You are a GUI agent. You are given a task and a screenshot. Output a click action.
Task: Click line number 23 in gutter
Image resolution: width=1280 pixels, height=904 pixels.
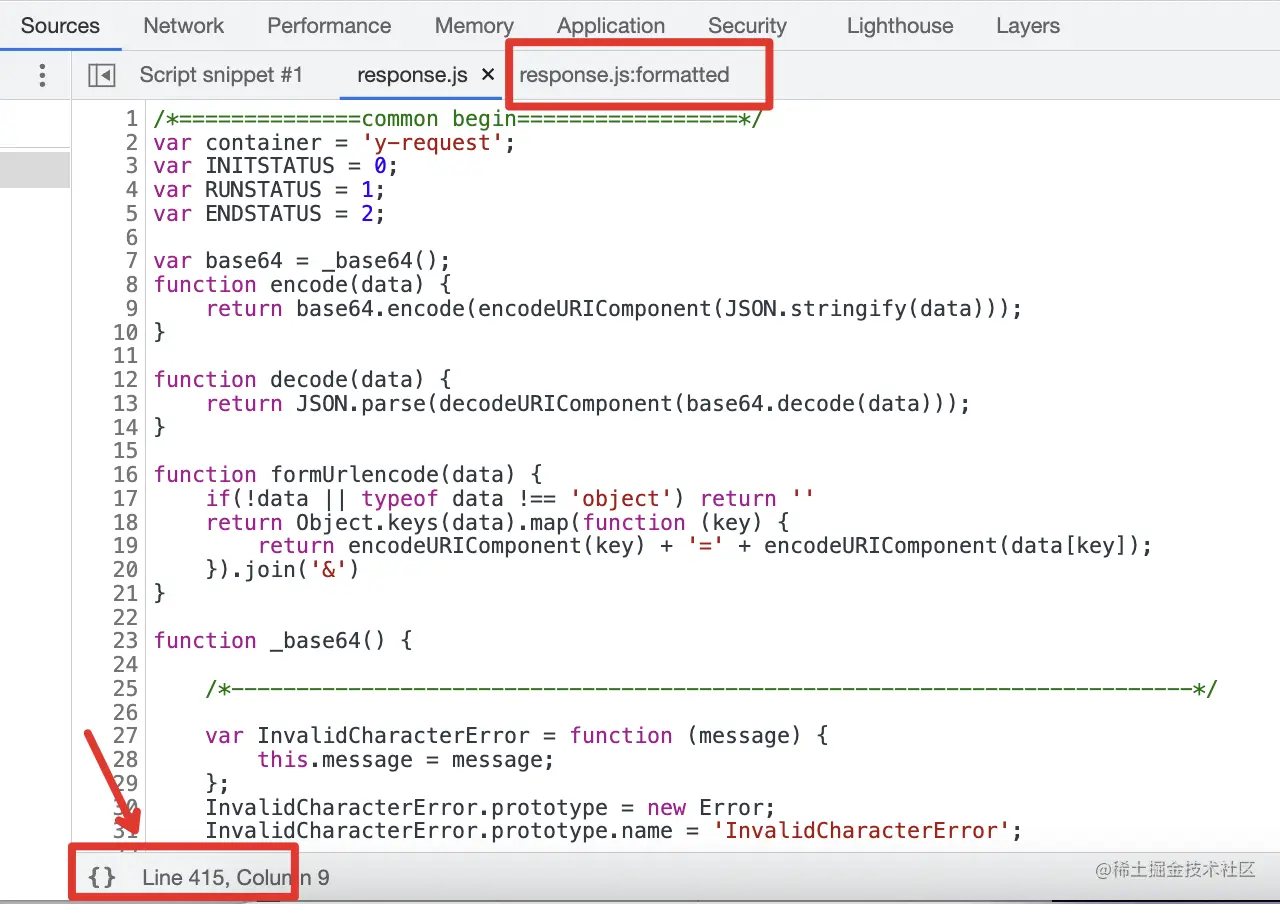[x=125, y=641]
